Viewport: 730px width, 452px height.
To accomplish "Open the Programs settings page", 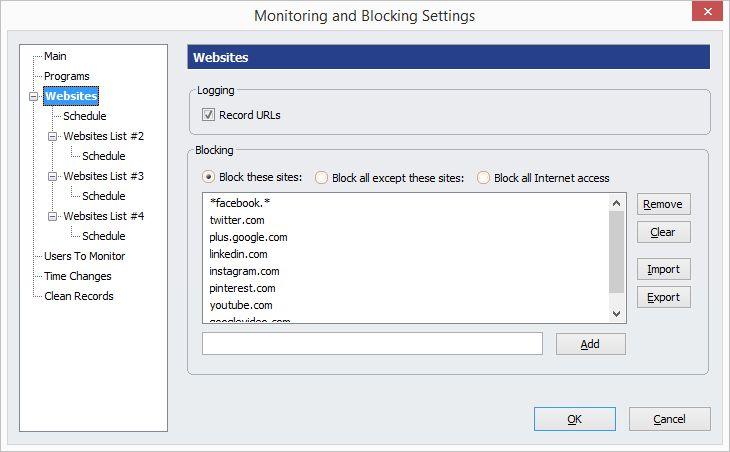I will click(x=67, y=76).
